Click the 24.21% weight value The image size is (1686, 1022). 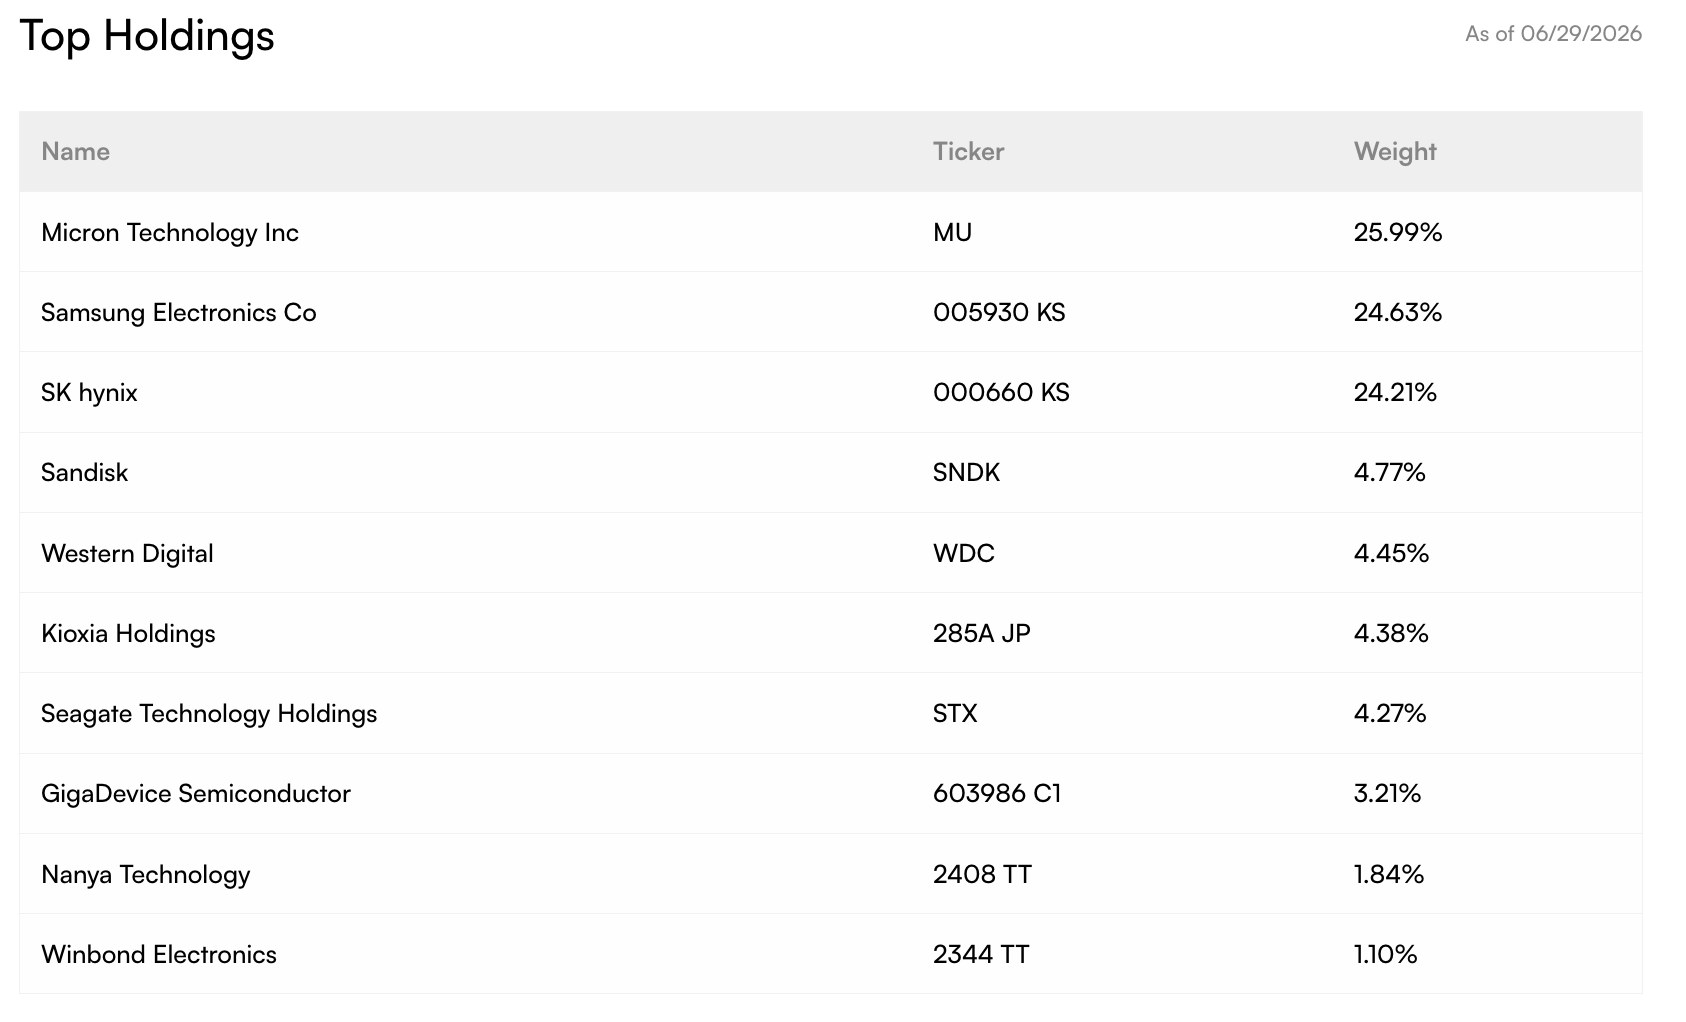coord(1395,392)
